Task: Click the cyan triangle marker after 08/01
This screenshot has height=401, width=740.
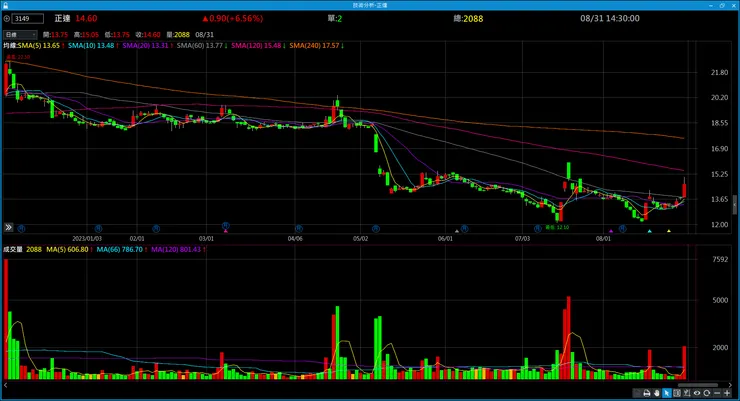Action: coord(649,231)
